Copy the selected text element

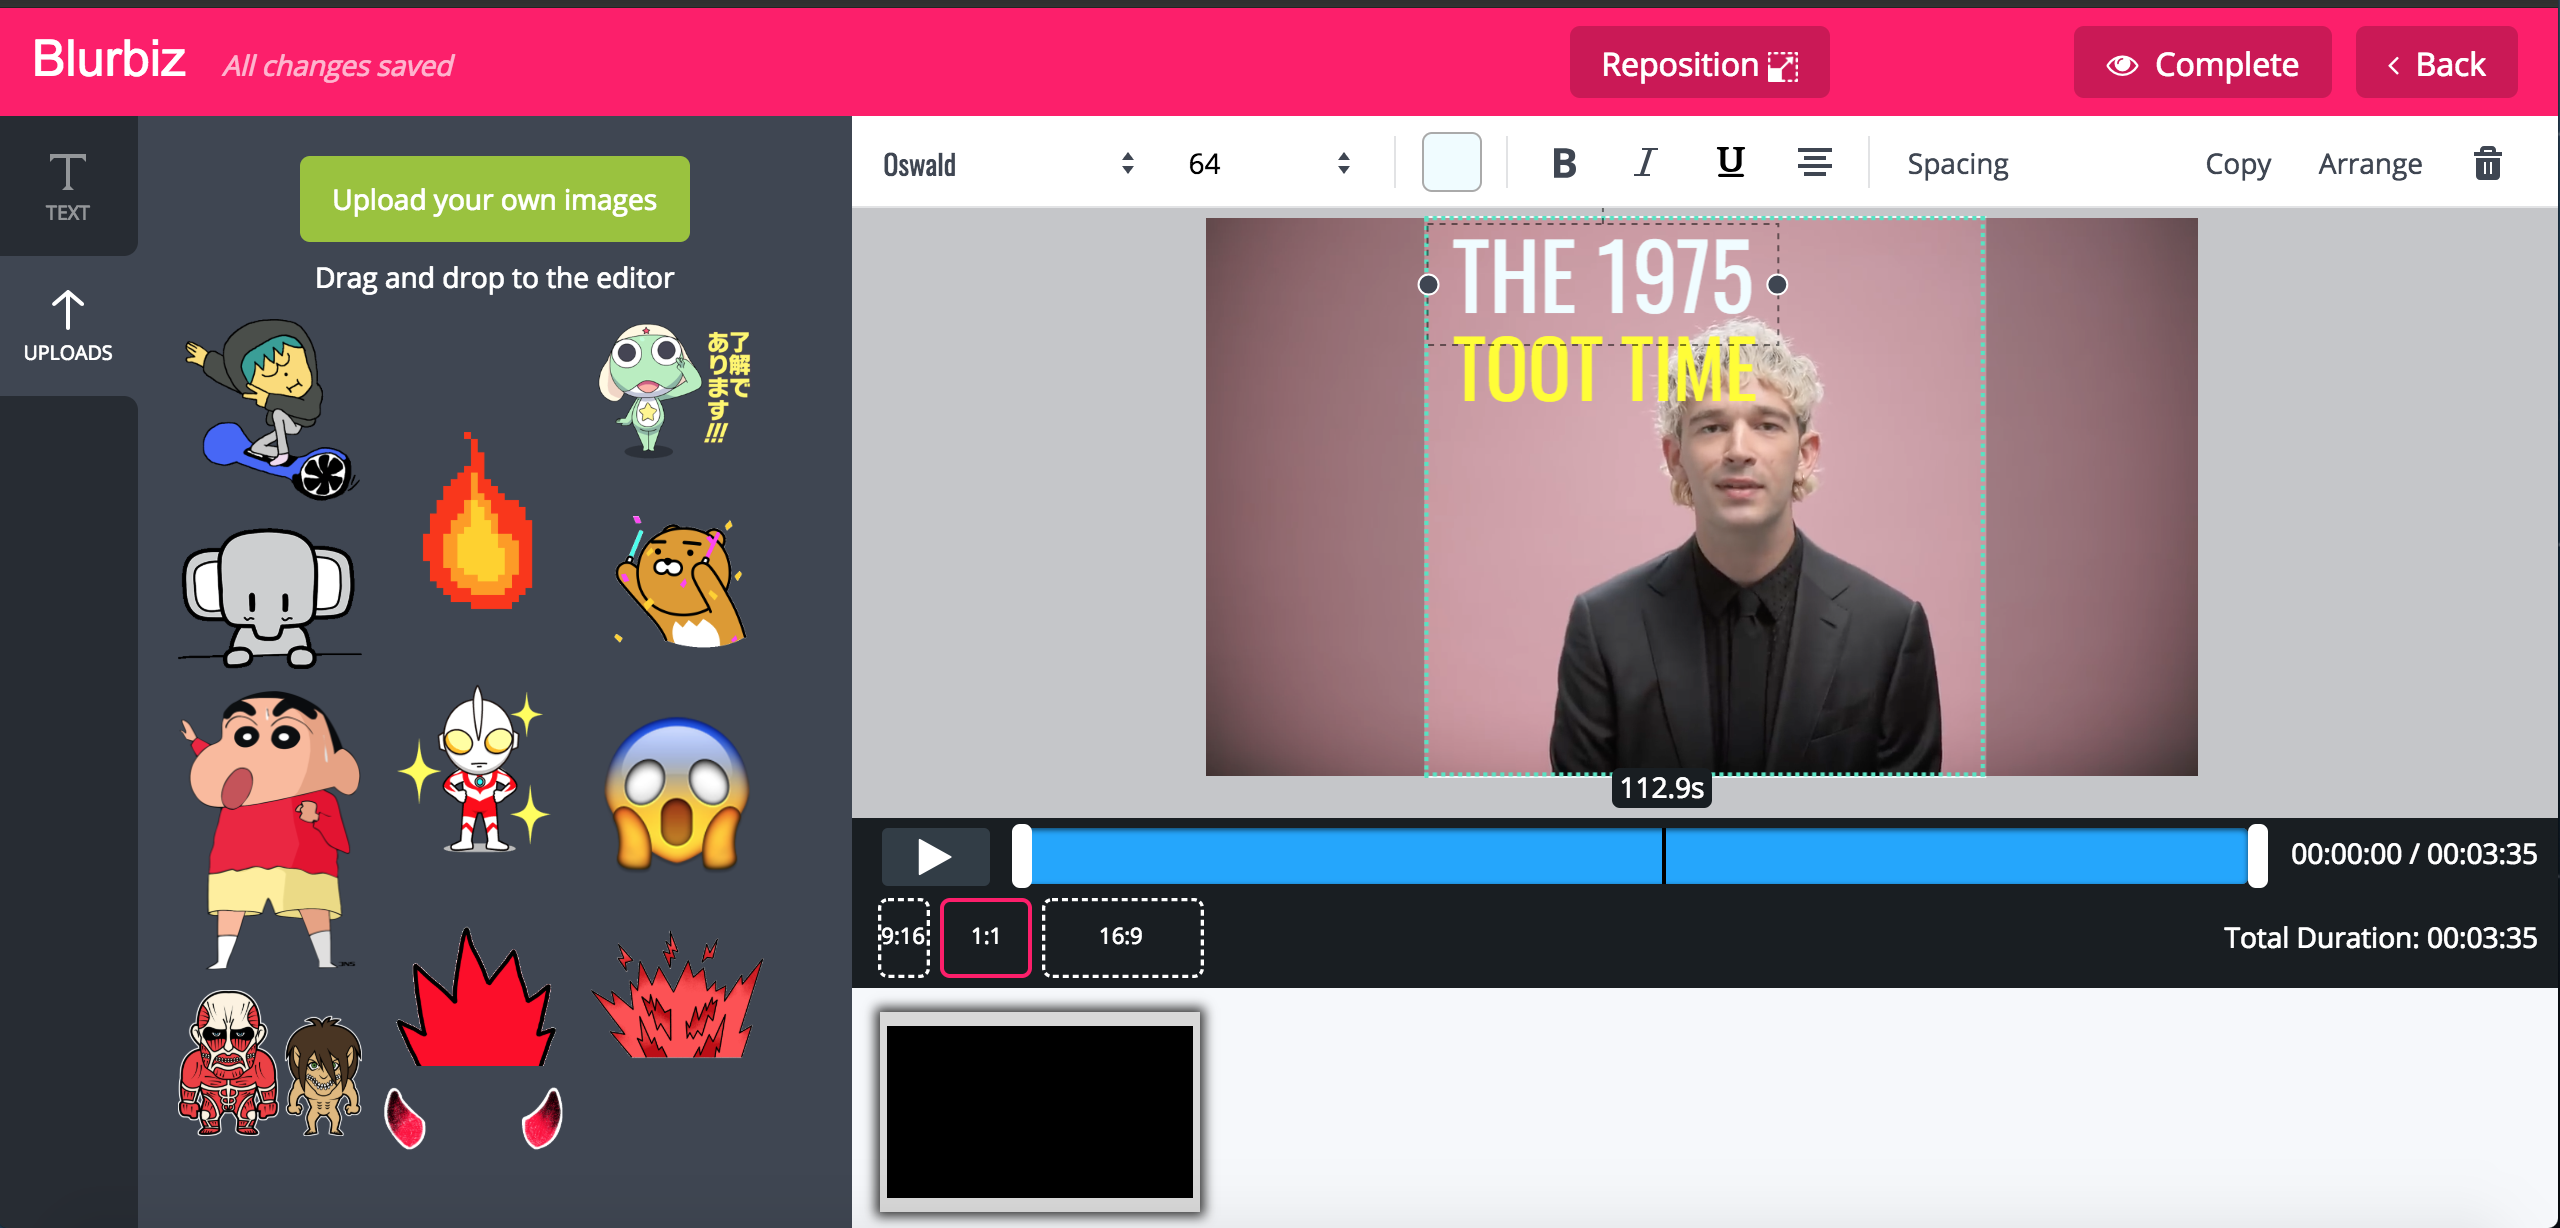coord(2237,164)
